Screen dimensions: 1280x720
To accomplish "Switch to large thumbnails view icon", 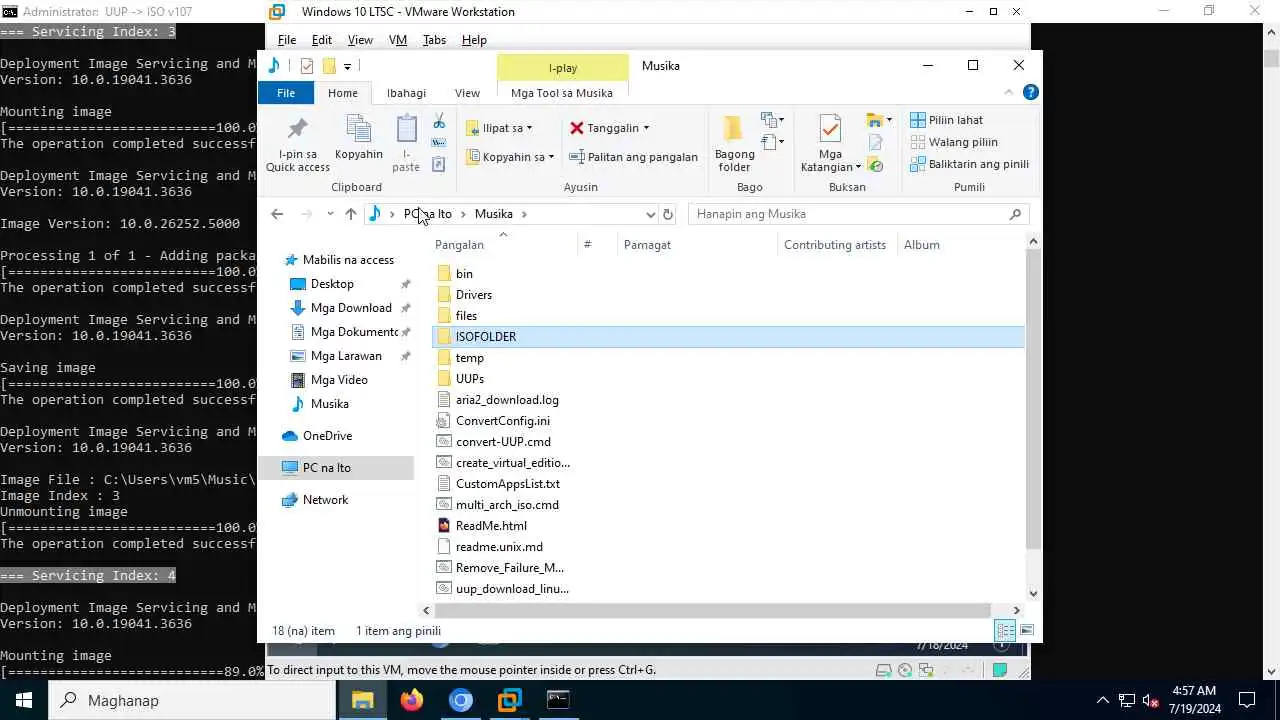I will [x=1025, y=631].
